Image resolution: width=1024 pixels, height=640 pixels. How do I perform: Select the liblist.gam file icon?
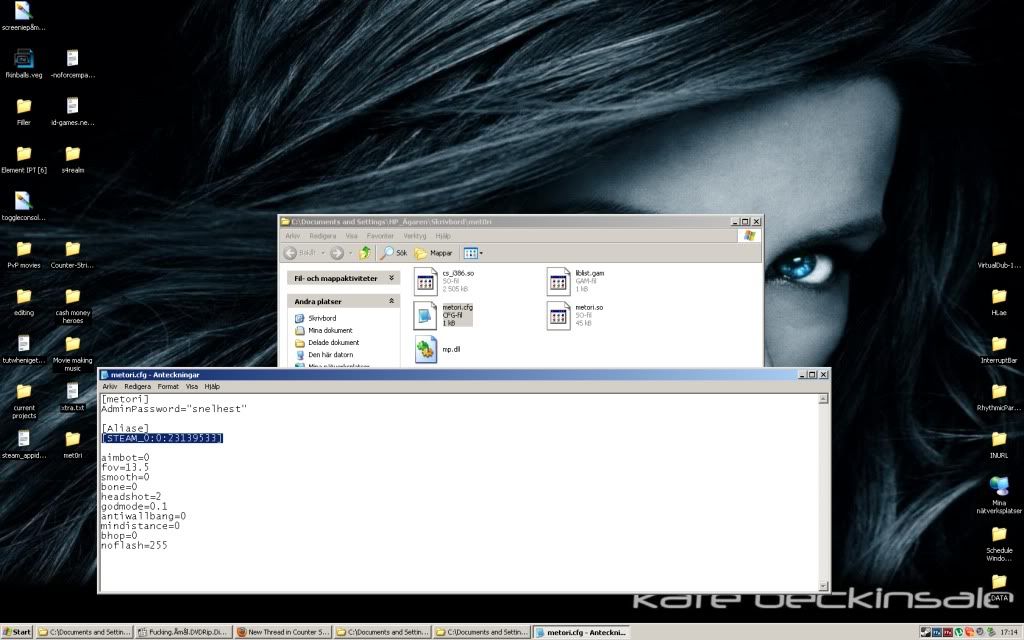[x=558, y=281]
